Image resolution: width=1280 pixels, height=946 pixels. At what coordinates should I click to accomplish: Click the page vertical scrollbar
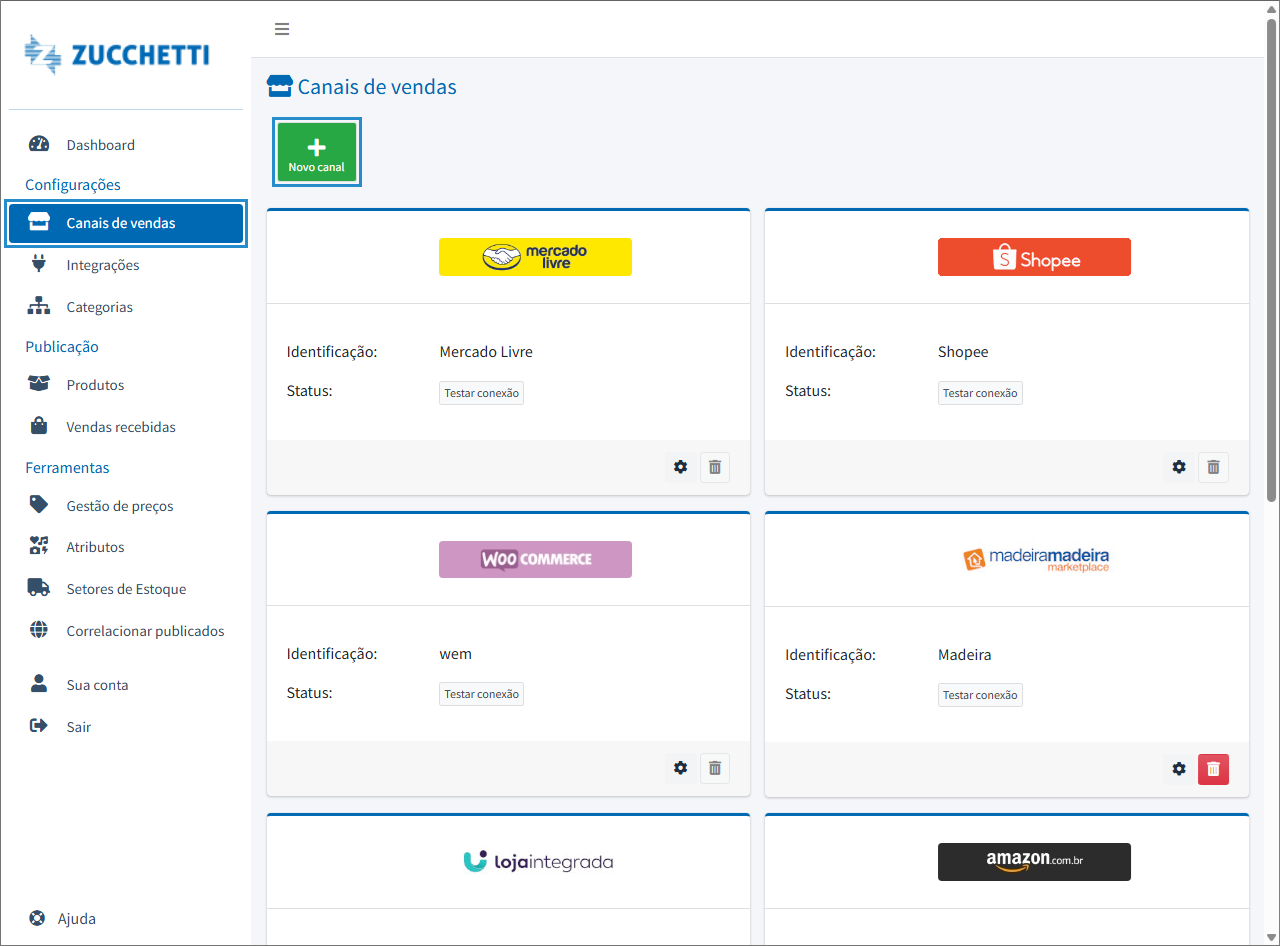(1271, 260)
